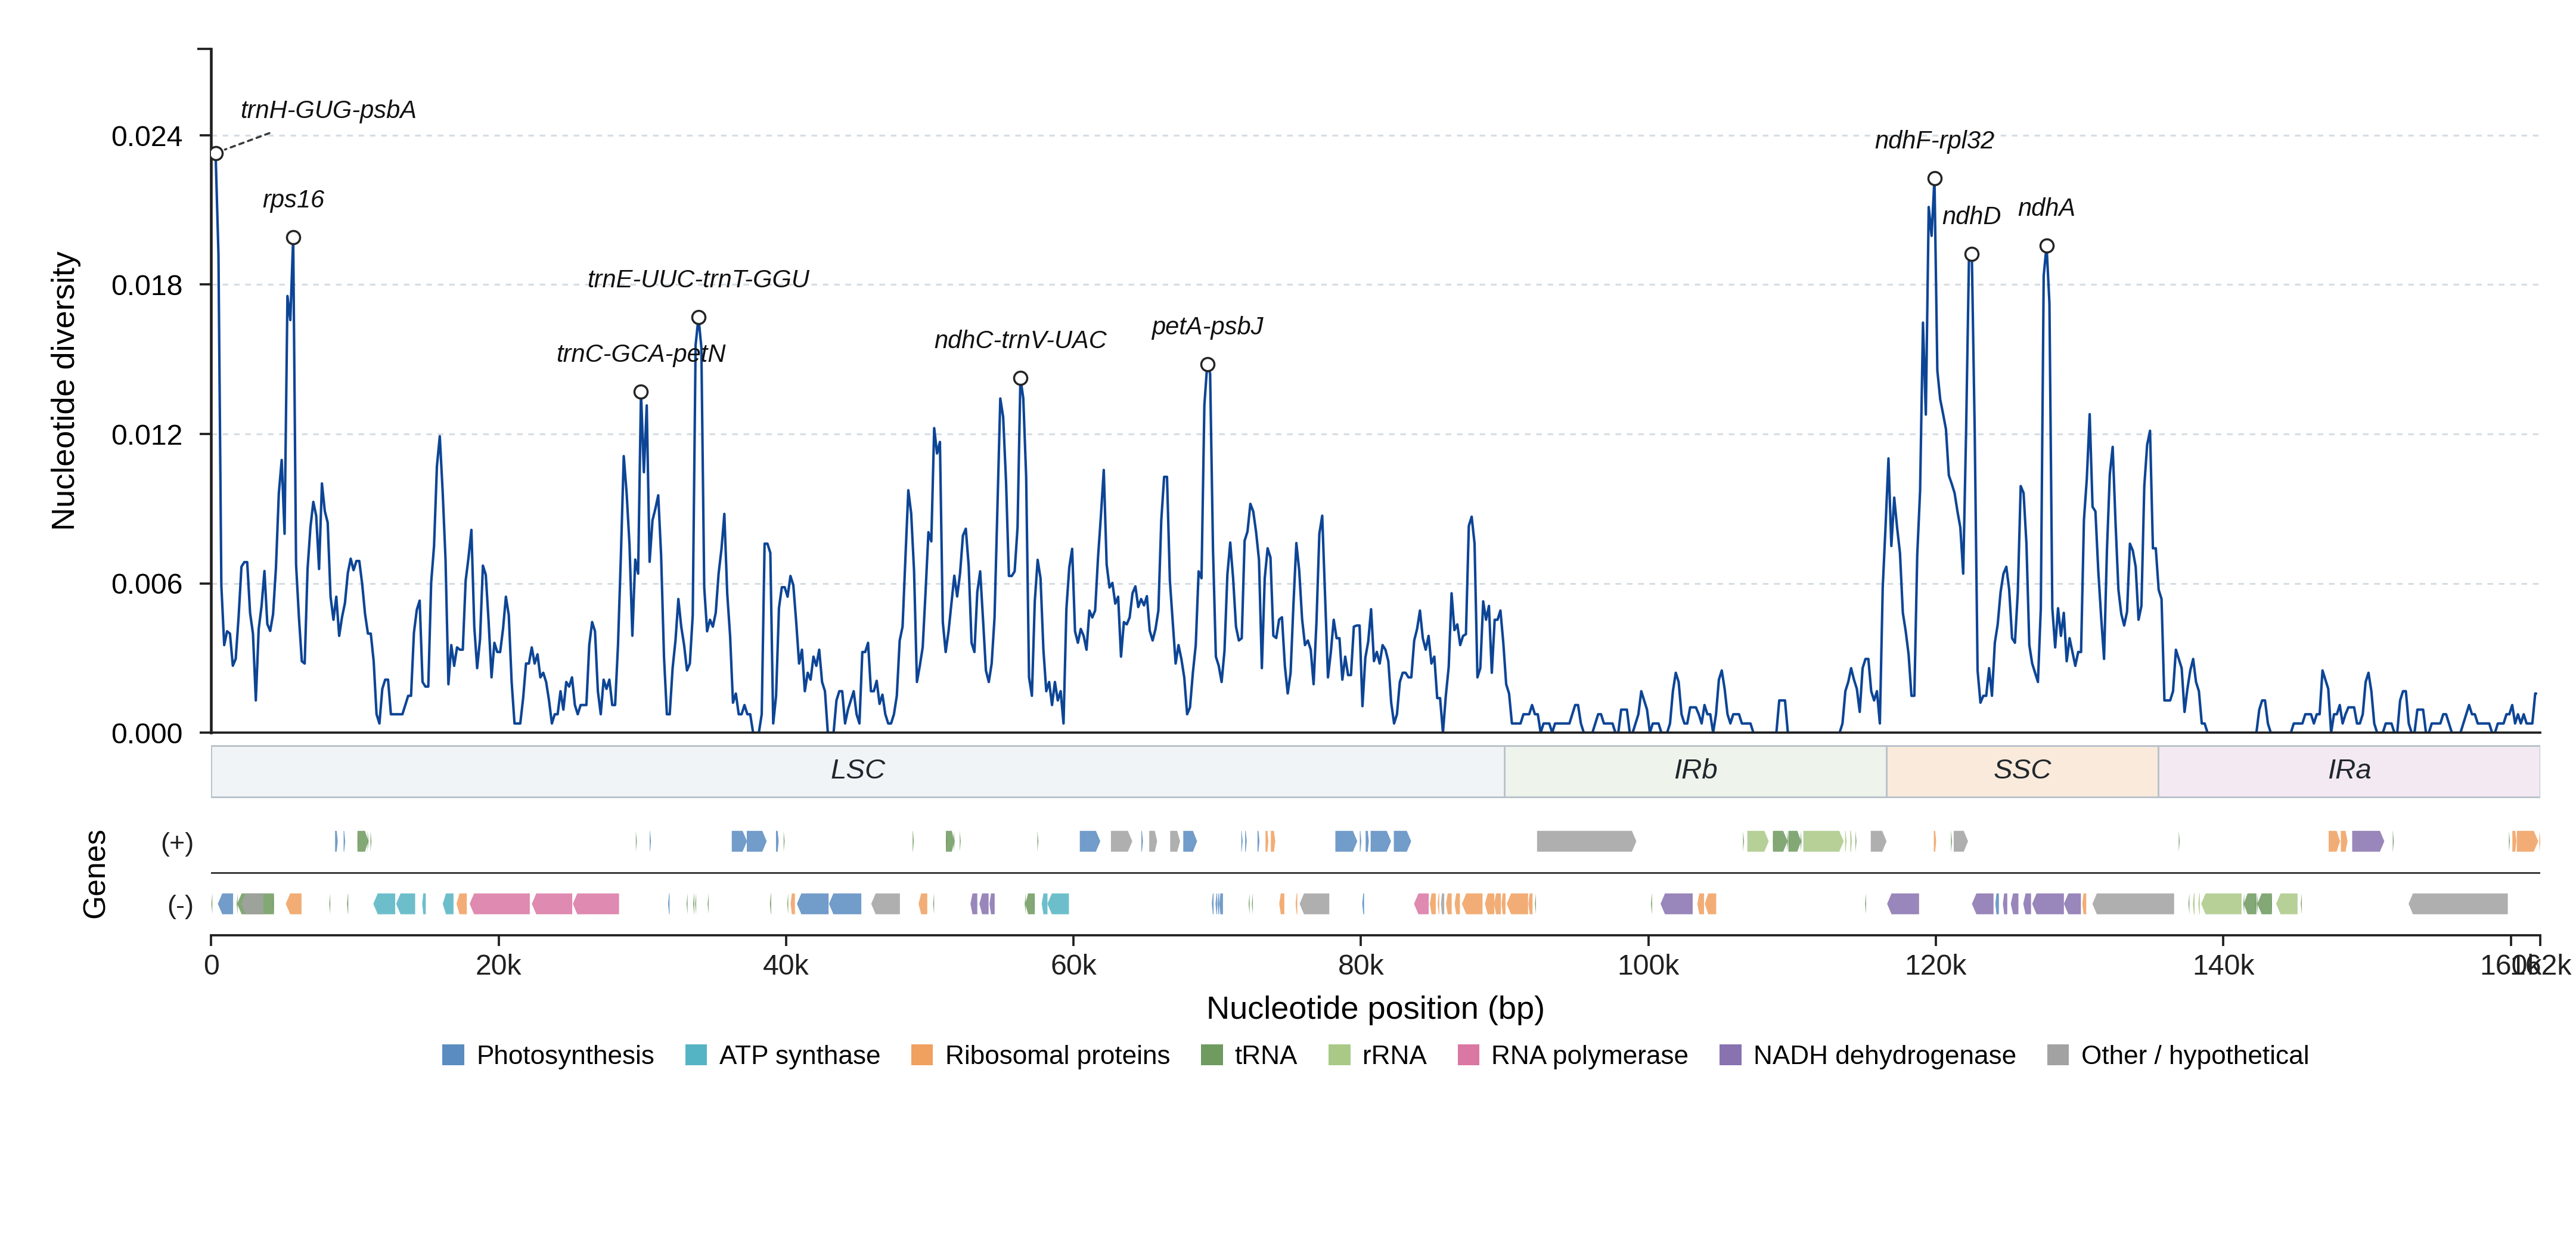Click the 'Photosynthesis' legend text
Image resolution: width=2576 pixels, height=1253 pixels.
(565, 1055)
